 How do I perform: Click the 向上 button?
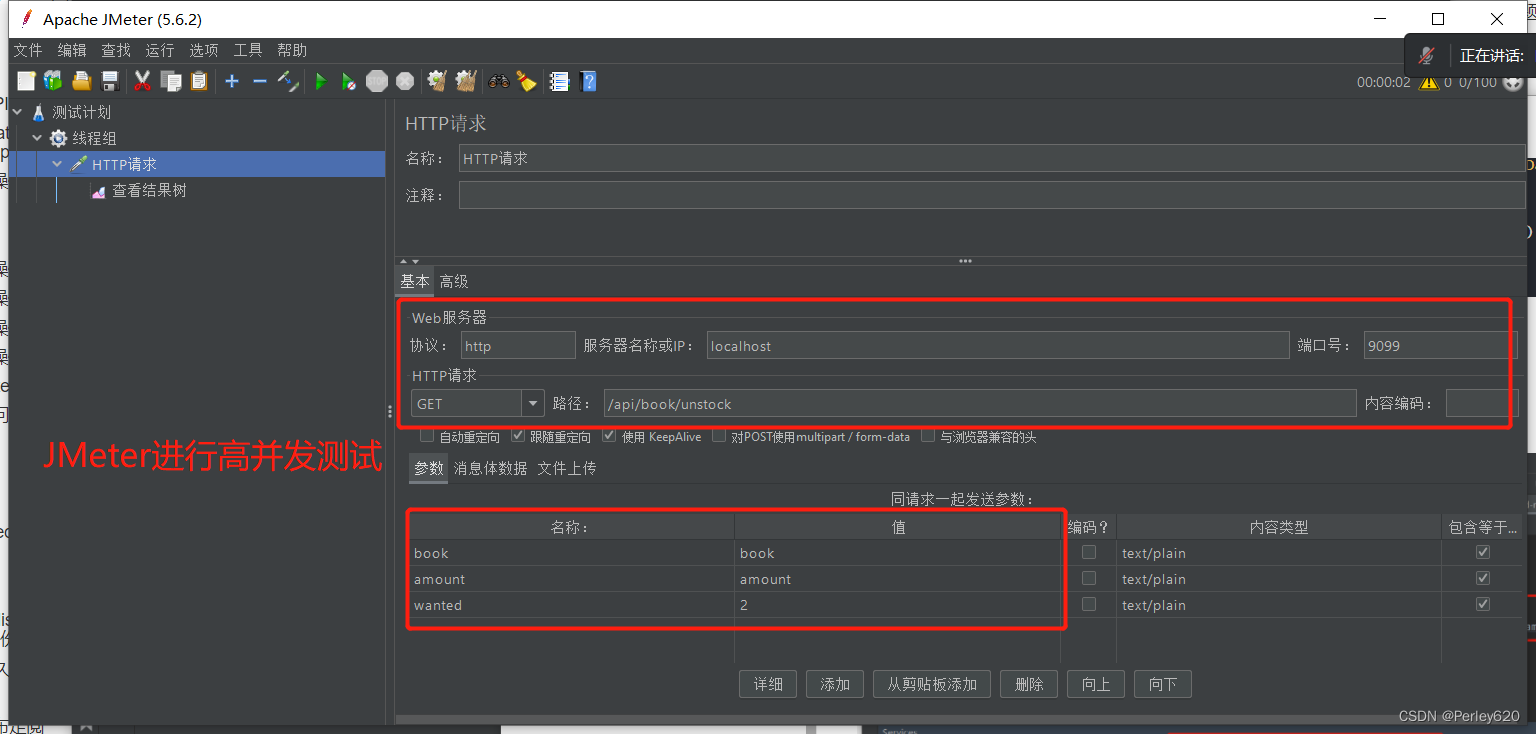click(1096, 684)
